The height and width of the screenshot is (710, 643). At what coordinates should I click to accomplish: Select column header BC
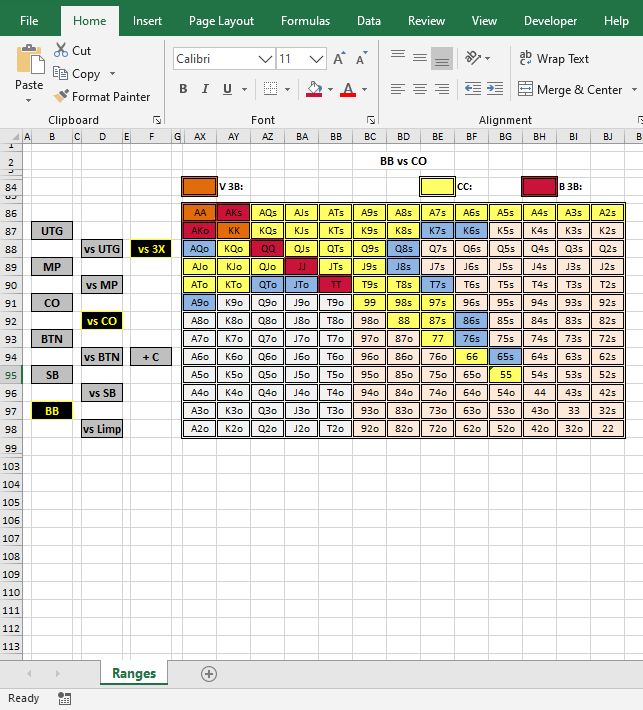coord(370,137)
